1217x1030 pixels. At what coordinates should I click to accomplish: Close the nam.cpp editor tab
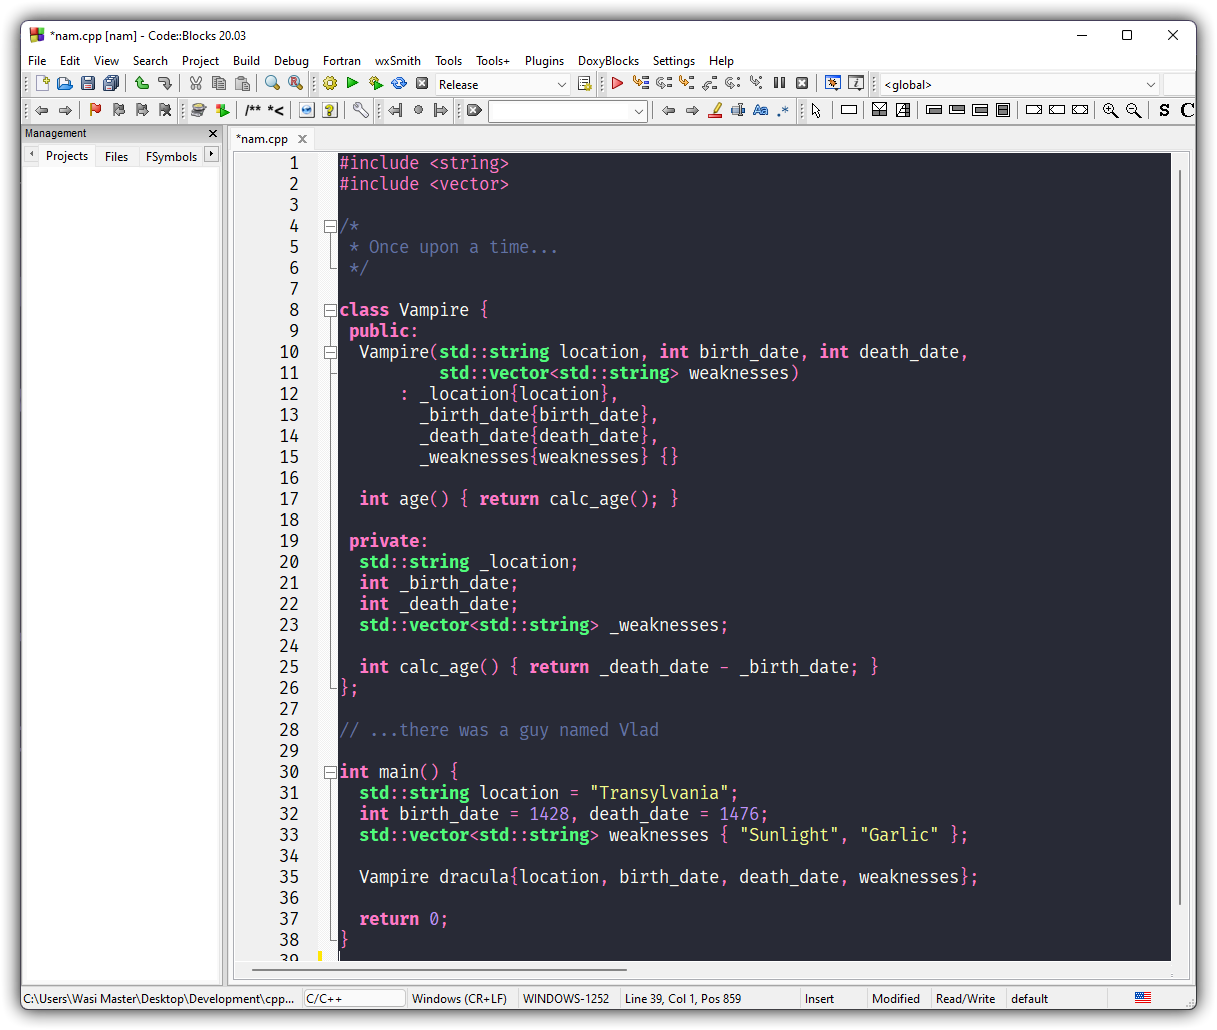click(x=302, y=139)
